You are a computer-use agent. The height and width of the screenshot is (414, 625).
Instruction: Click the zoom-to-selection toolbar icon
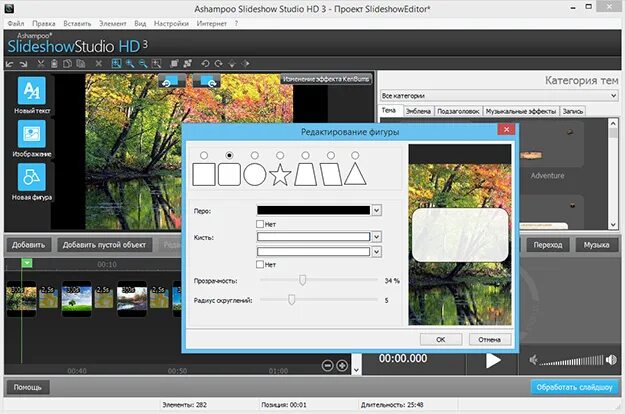pyautogui.click(x=157, y=63)
